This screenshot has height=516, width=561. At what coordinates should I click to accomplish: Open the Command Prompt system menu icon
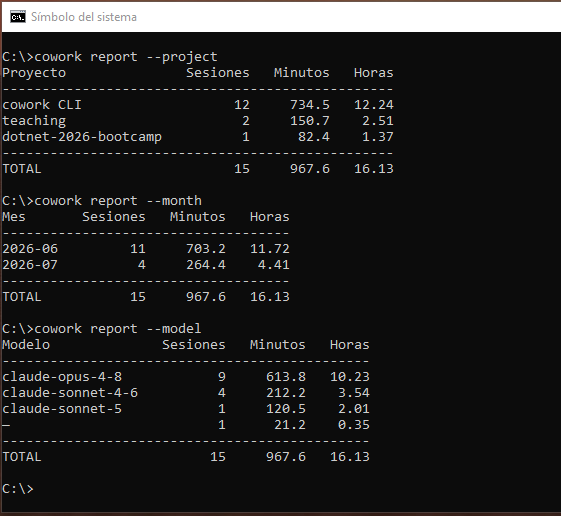pyautogui.click(x=18, y=17)
